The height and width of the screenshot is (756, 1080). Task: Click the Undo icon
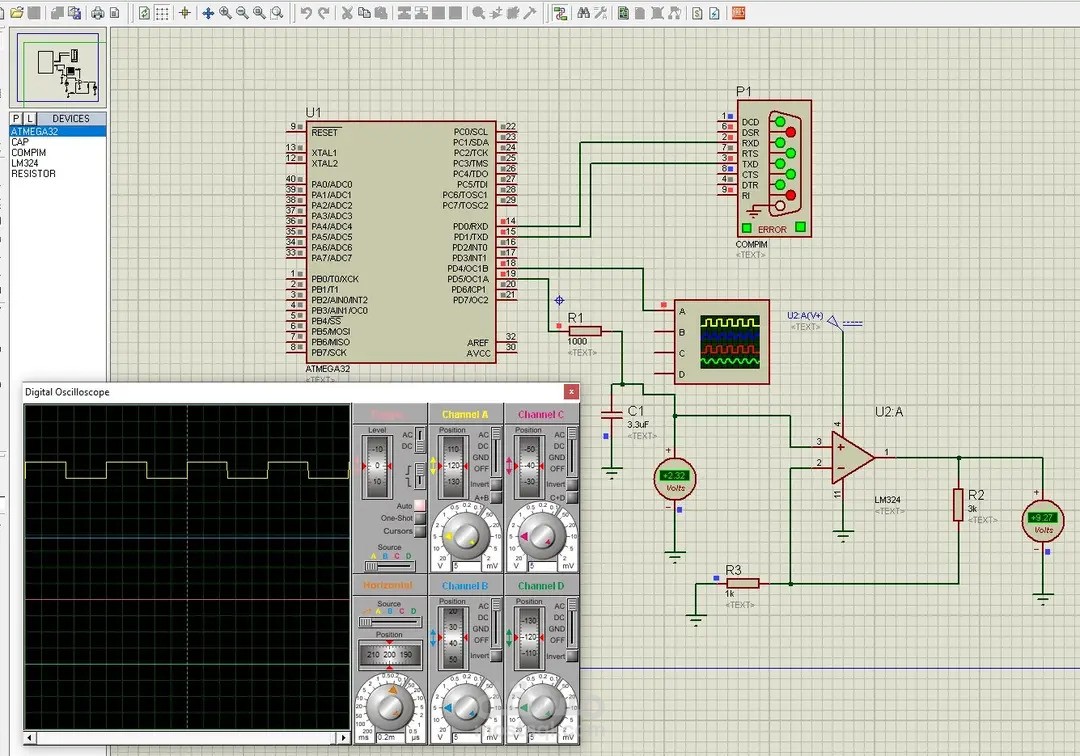pos(308,12)
